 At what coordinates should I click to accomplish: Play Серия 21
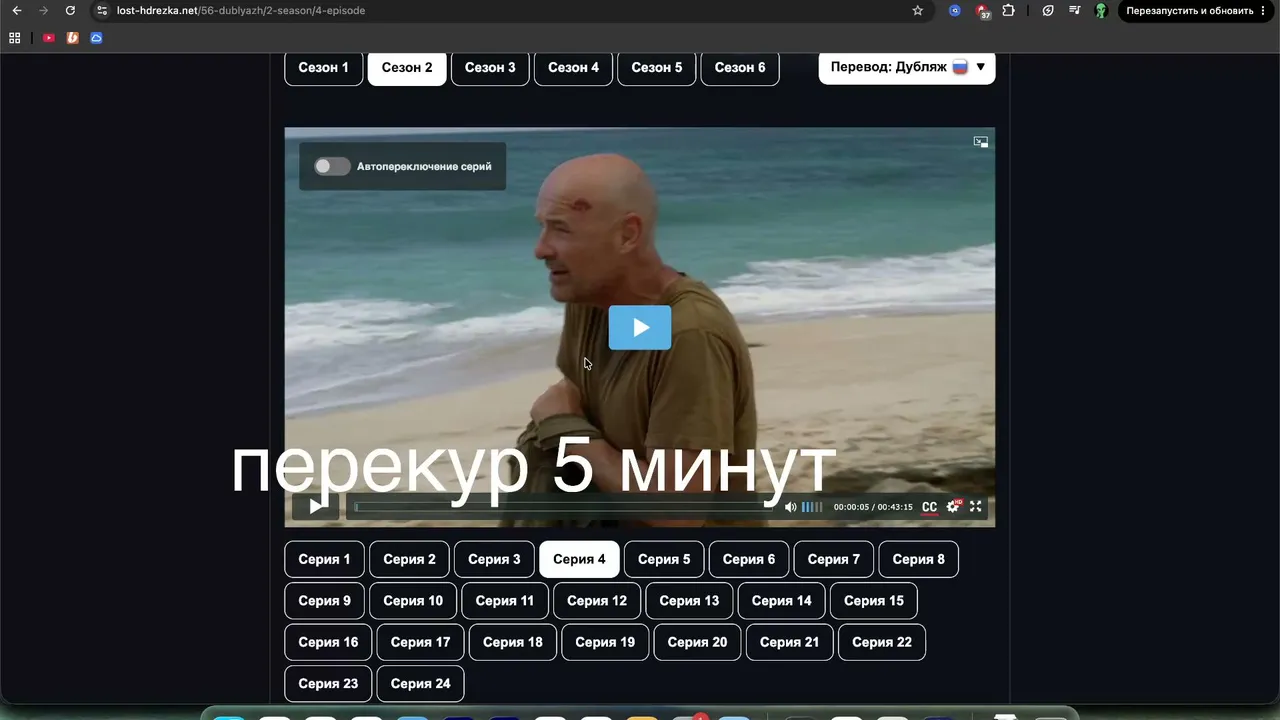tap(790, 642)
